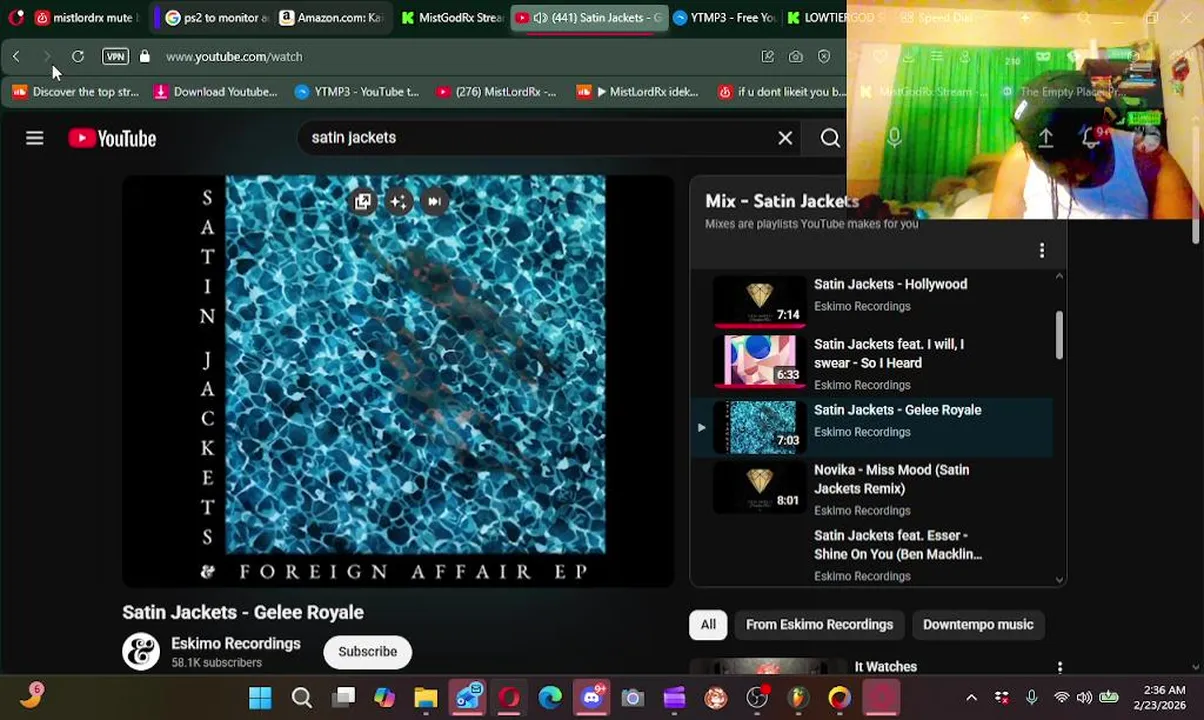Switch to the 'MistGodRx Stream' tab
The height and width of the screenshot is (720, 1204).
[452, 18]
